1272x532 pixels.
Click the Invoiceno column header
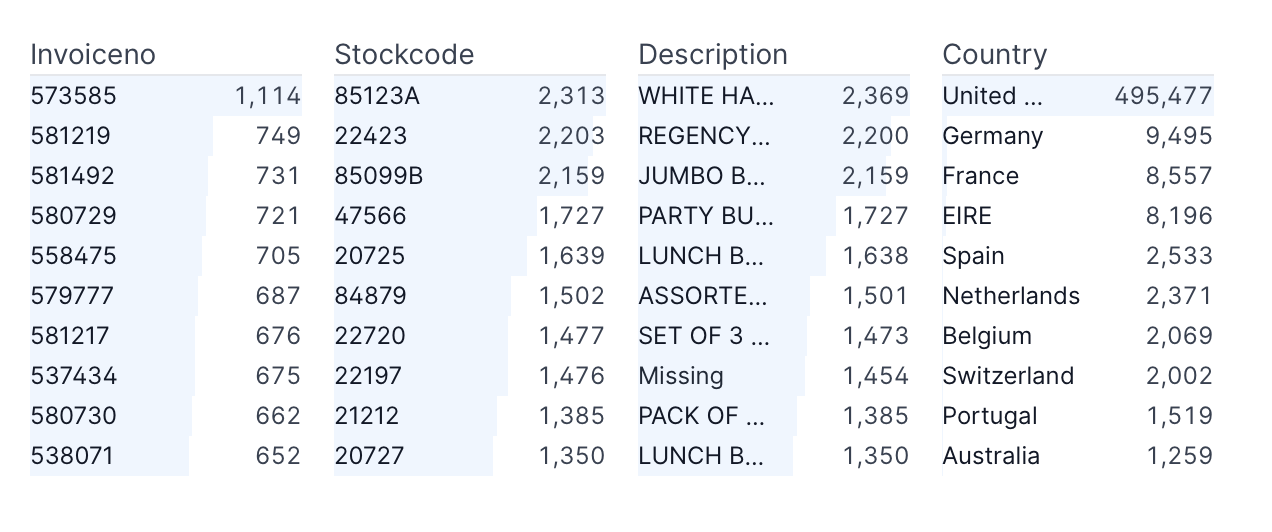click(93, 54)
